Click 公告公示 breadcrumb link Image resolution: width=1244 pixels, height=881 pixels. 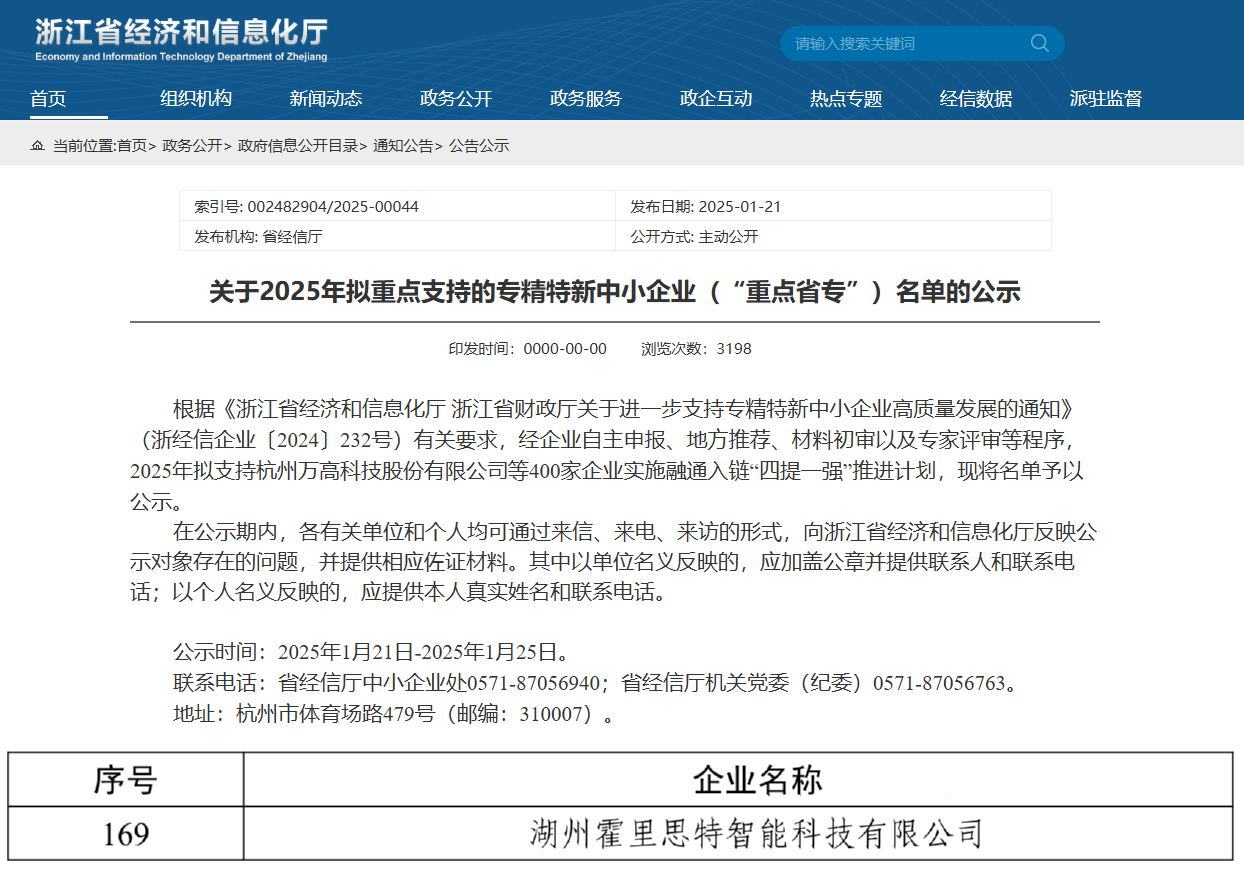tap(479, 146)
